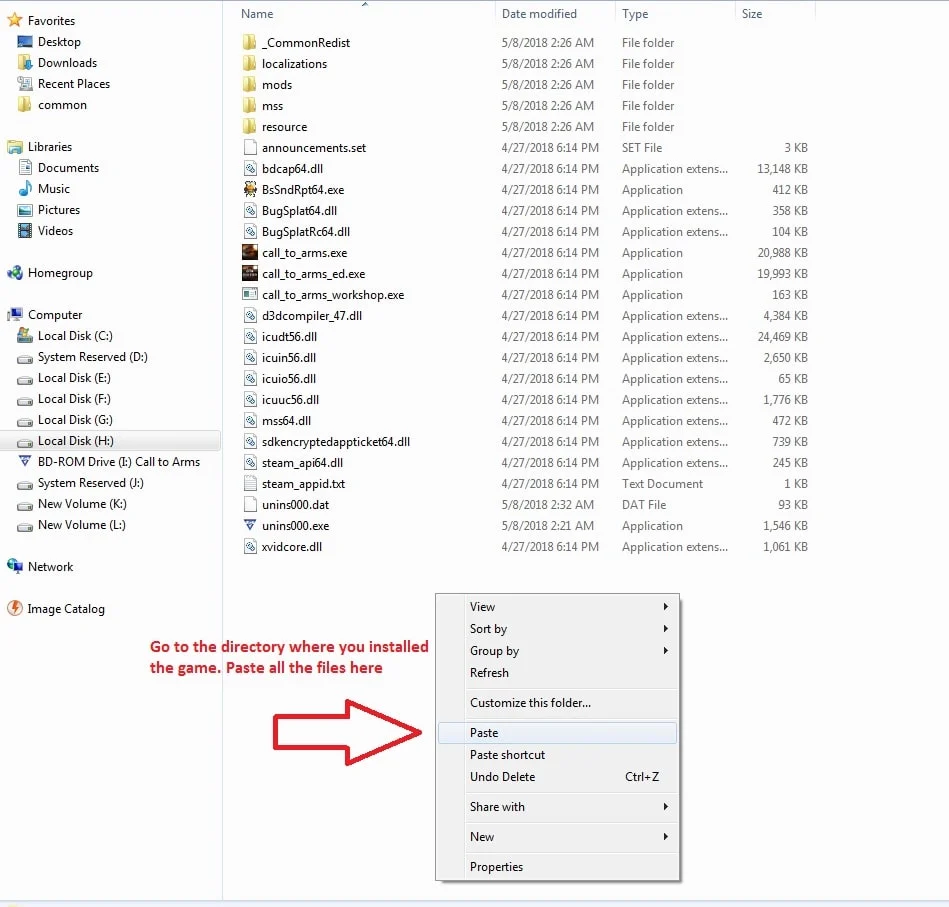Select Local Disk (H:) in navigation tree
949x907 pixels.
click(75, 441)
